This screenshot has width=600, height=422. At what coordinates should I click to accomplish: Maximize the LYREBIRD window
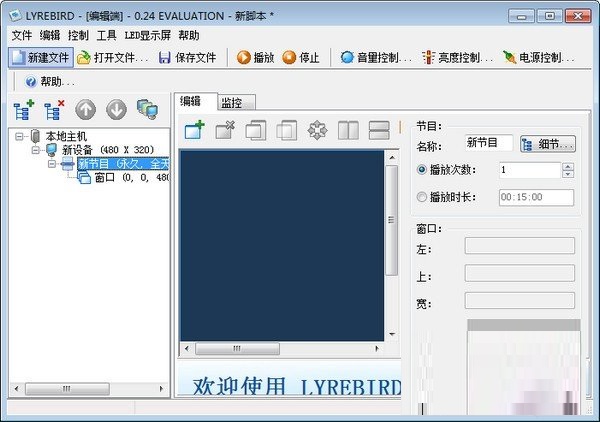point(549,16)
